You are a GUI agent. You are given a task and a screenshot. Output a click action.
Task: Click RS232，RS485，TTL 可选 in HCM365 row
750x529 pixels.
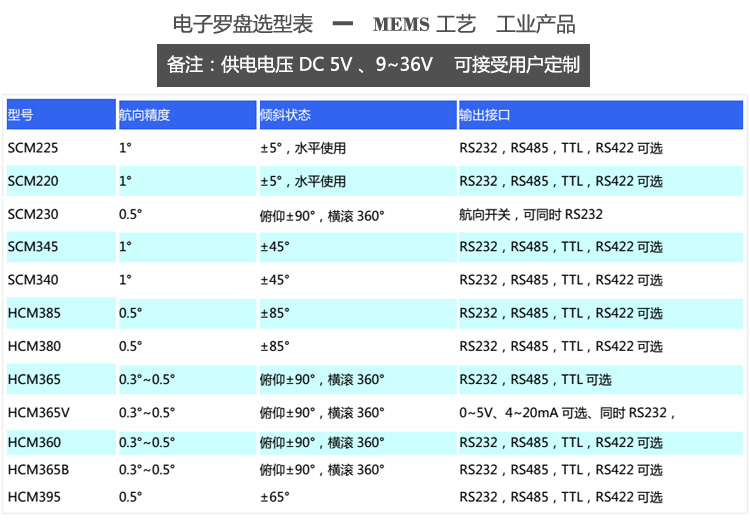pyautogui.click(x=535, y=380)
